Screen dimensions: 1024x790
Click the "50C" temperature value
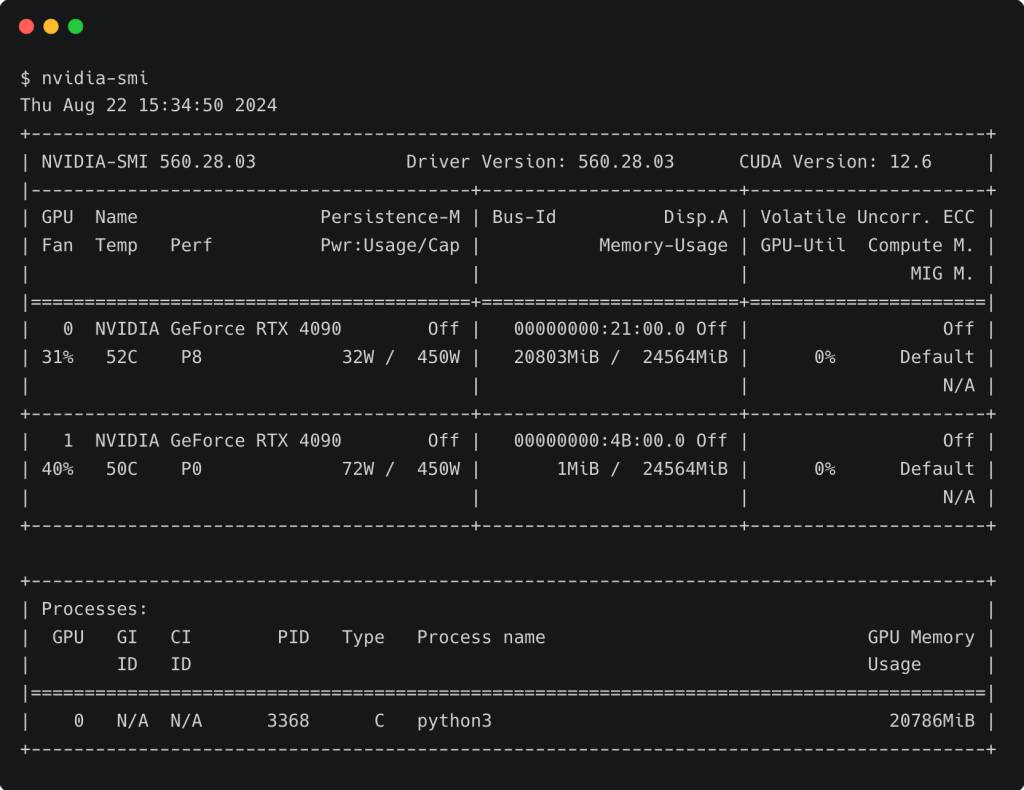pyautogui.click(x=122, y=469)
